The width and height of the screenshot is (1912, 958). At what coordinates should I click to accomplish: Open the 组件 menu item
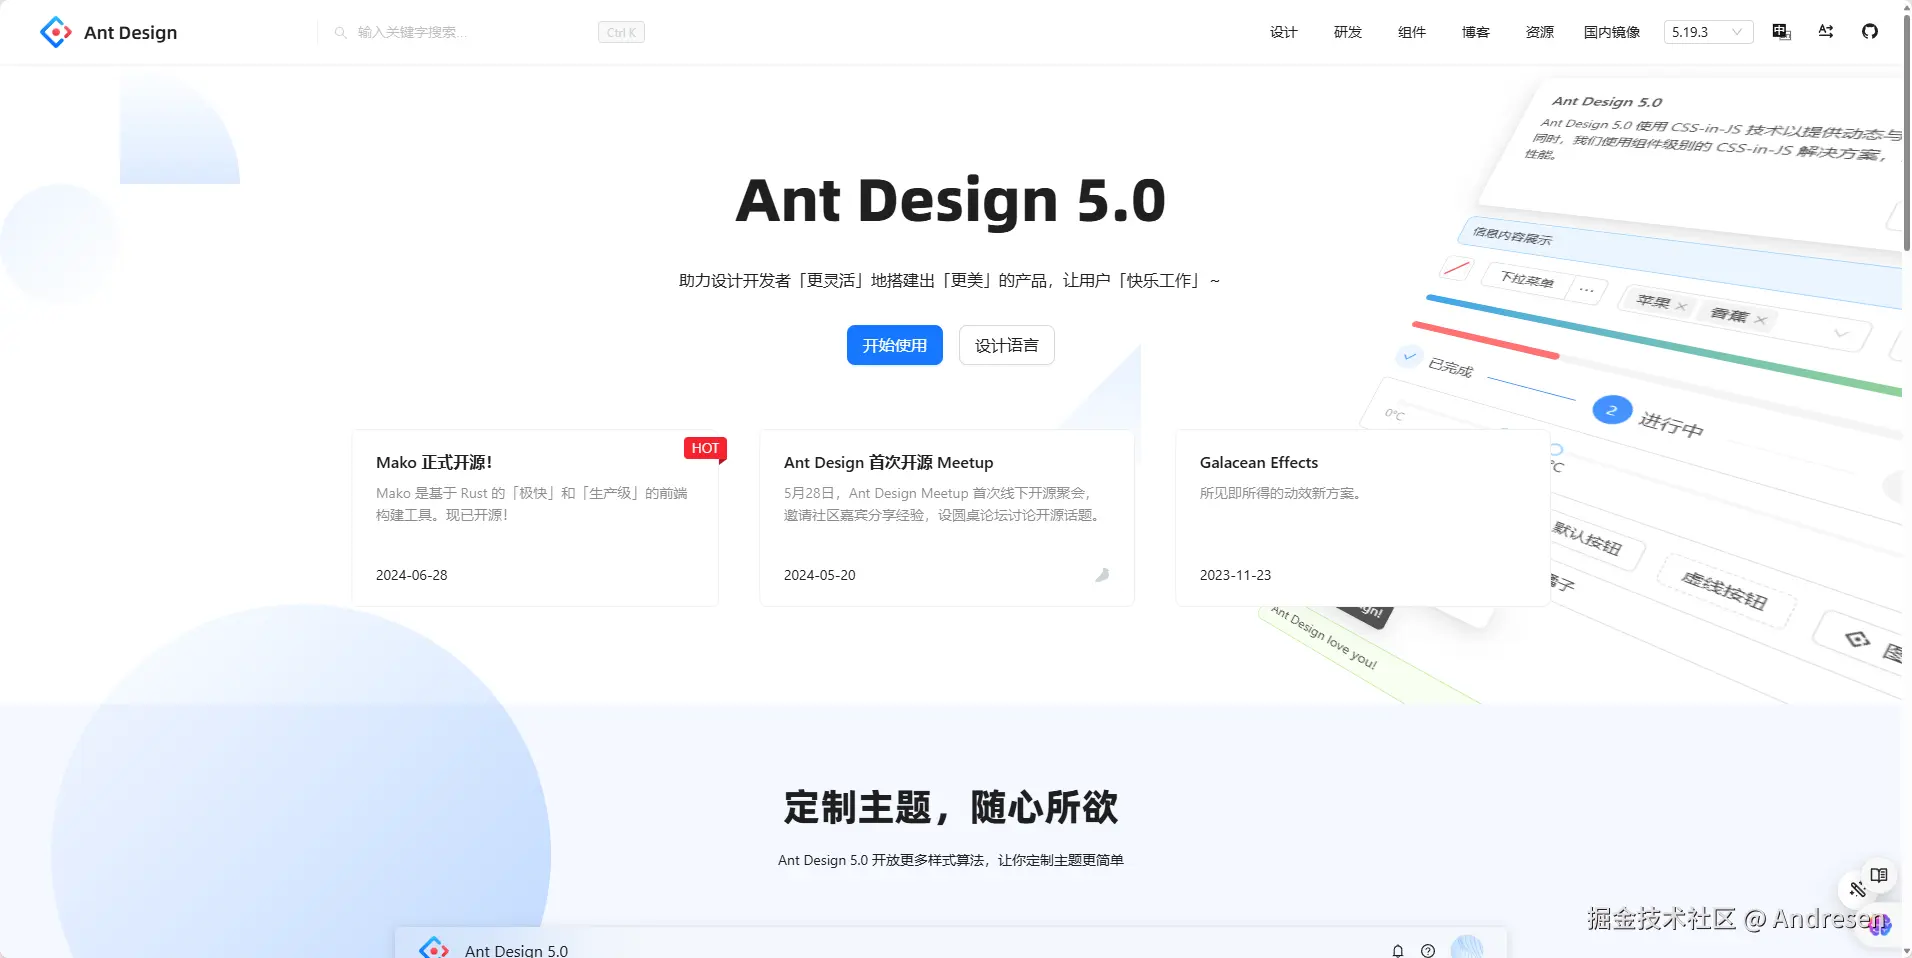[x=1411, y=32]
